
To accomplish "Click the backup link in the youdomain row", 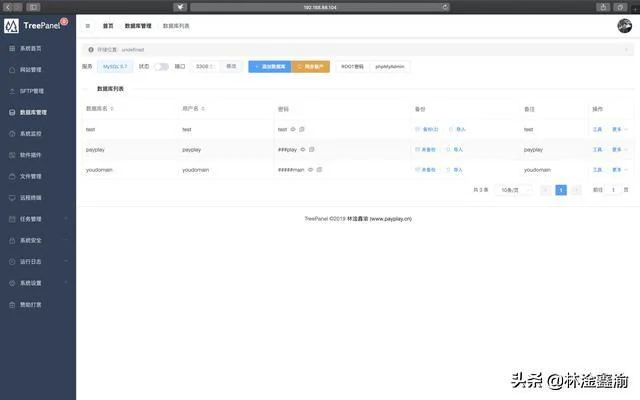I will (x=425, y=170).
